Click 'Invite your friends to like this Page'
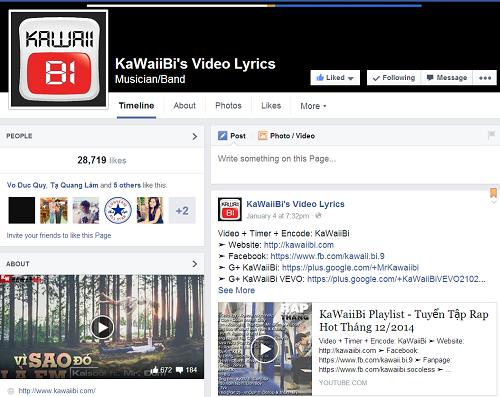This screenshot has height=397, width=500. click(59, 235)
